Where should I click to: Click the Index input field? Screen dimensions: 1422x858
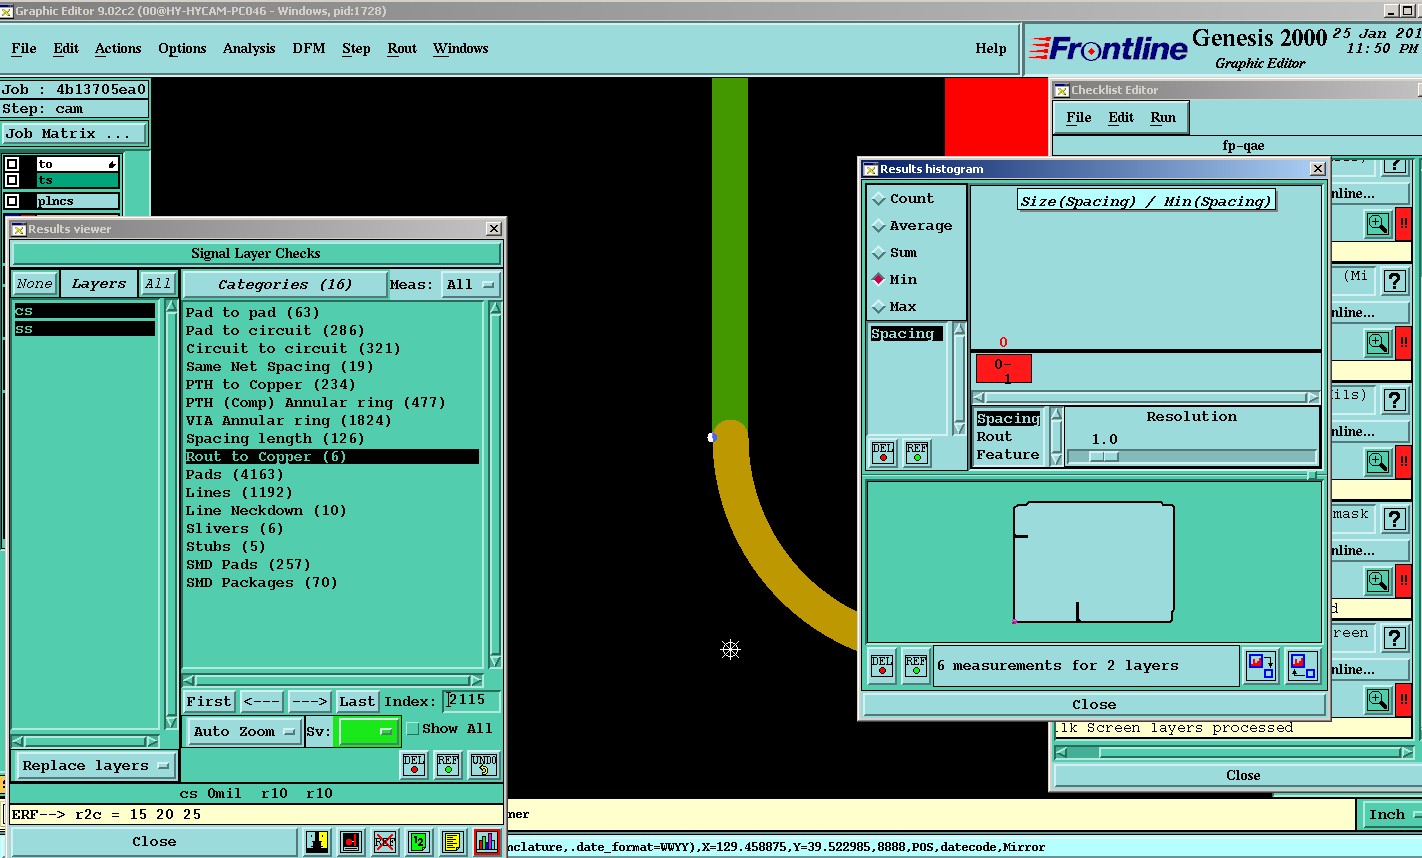click(471, 701)
